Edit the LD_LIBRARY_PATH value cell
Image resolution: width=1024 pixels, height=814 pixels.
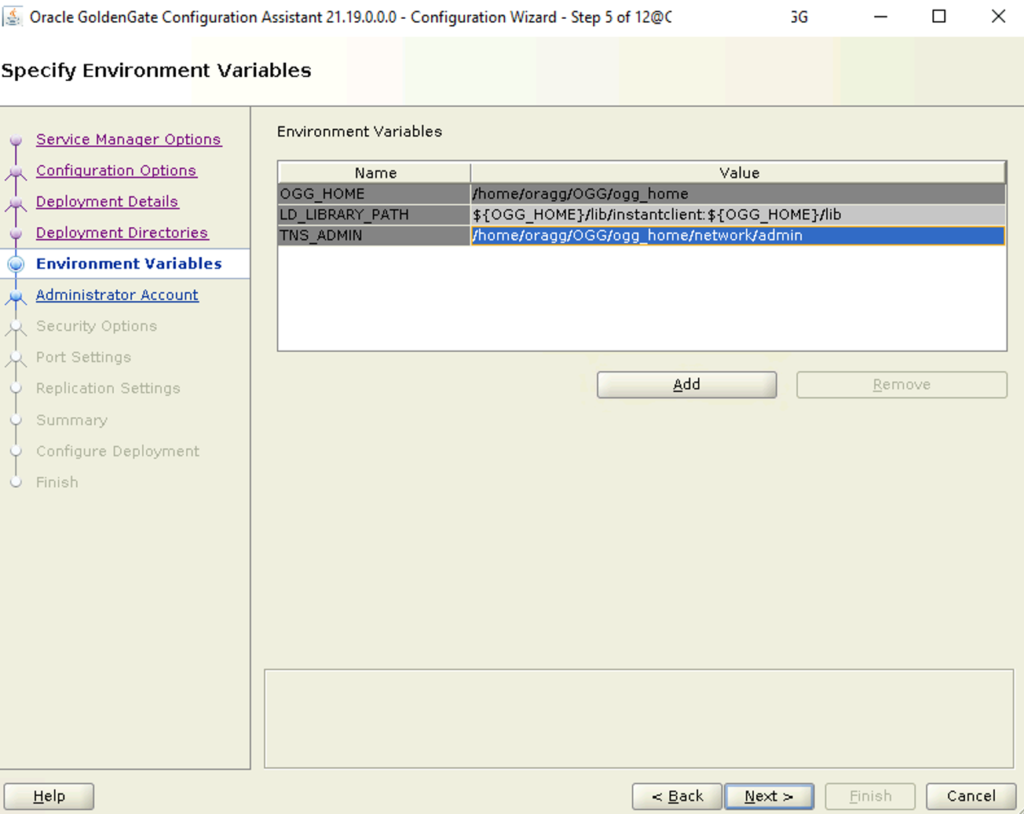tap(738, 214)
